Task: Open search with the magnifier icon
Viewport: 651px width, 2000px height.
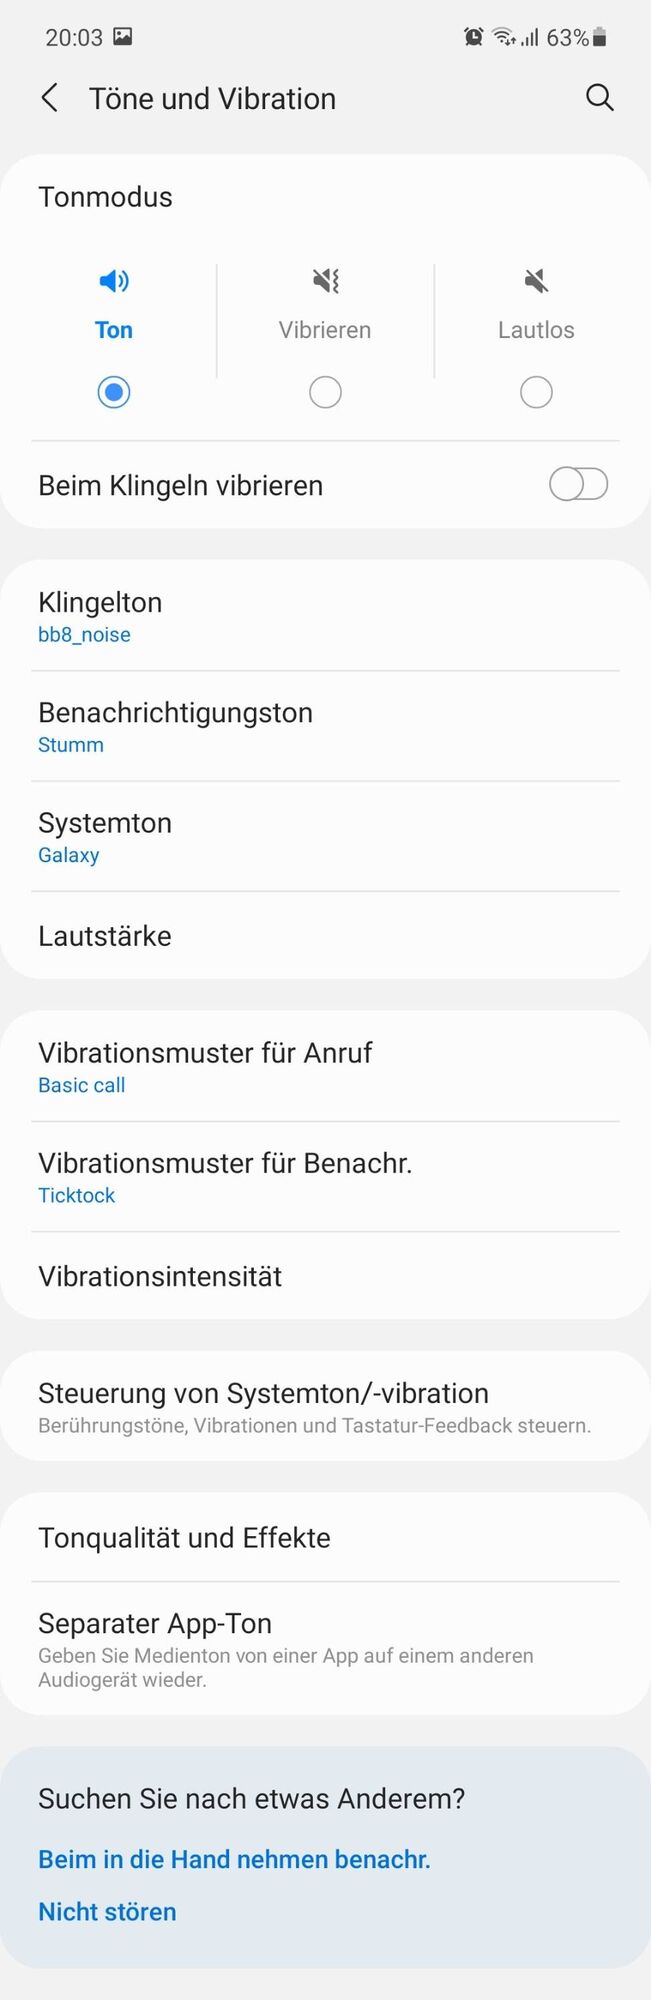Action: 599,98
